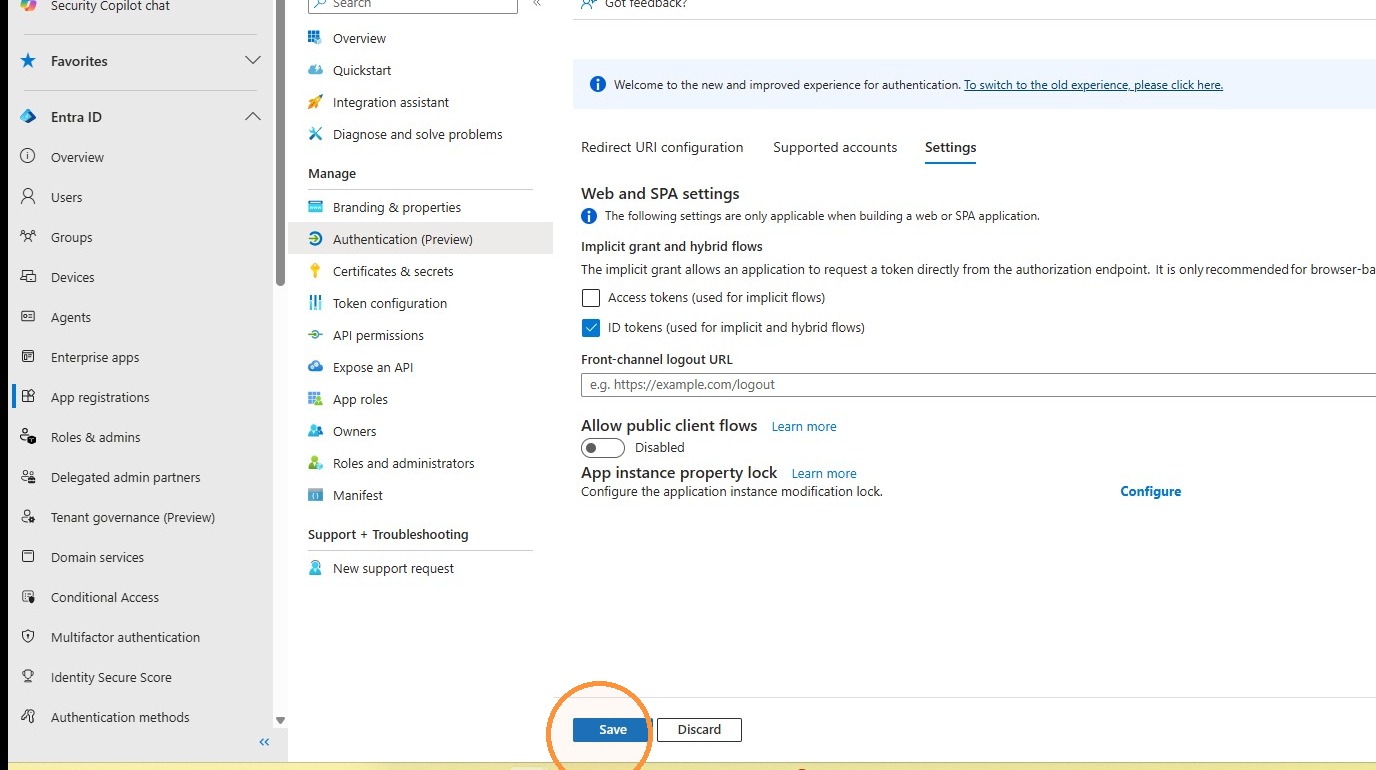Click the Devices icon in Entra sidebar

pyautogui.click(x=28, y=277)
